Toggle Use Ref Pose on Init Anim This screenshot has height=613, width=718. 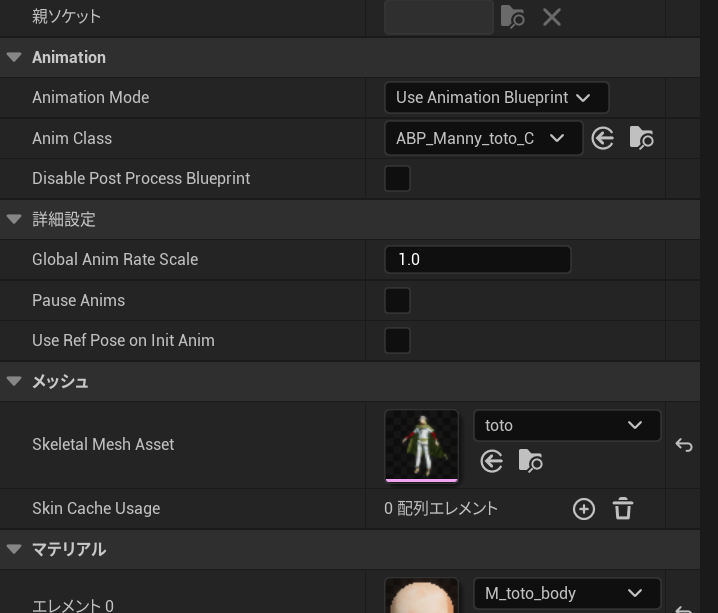tap(397, 341)
